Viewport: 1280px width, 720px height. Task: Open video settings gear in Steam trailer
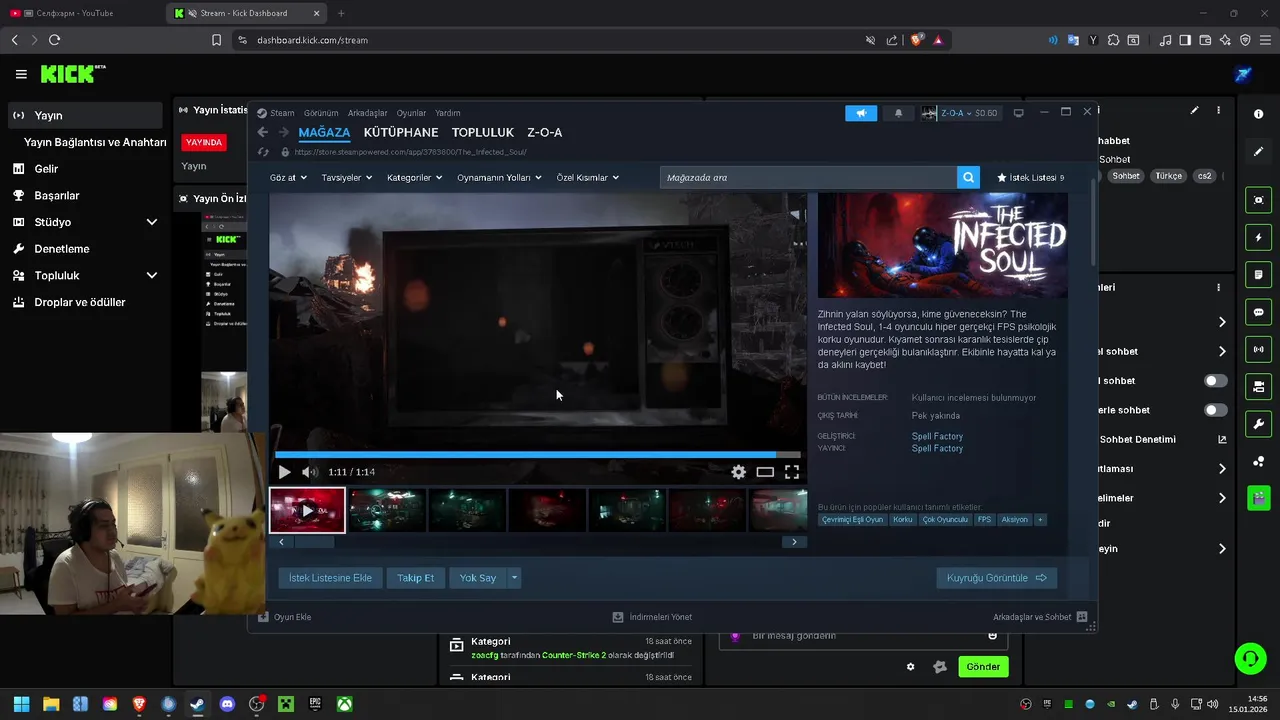click(738, 472)
